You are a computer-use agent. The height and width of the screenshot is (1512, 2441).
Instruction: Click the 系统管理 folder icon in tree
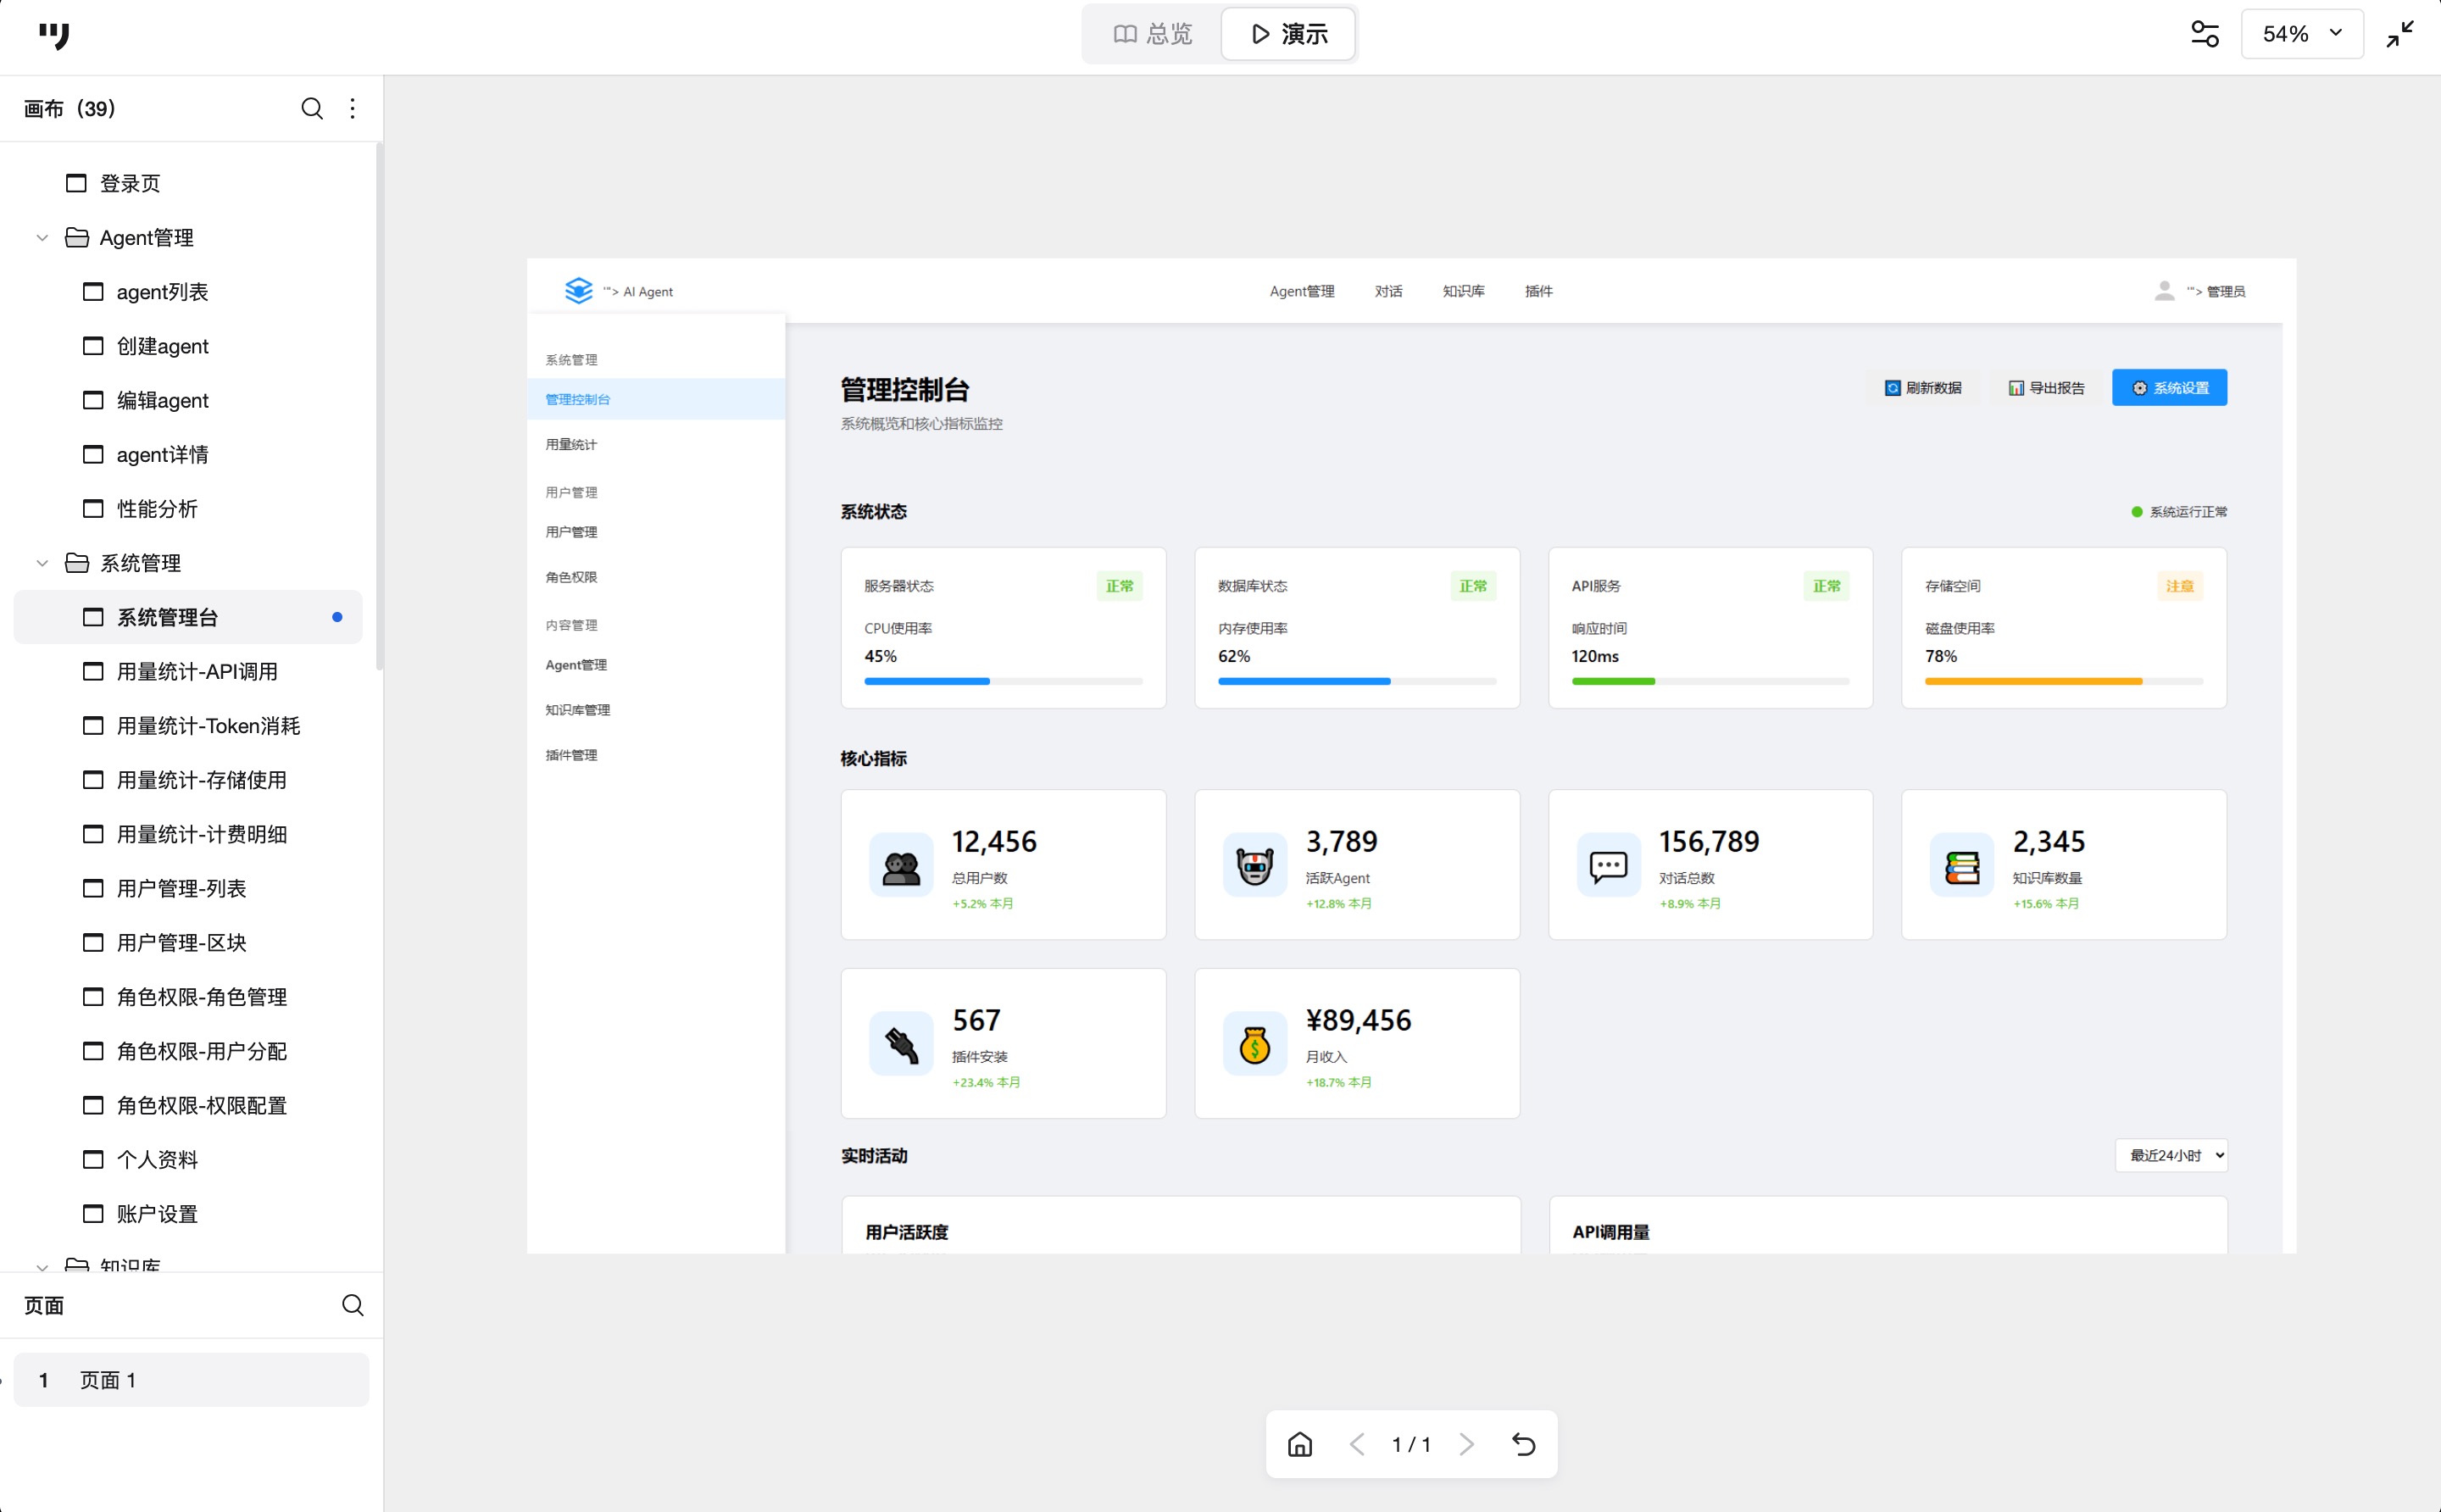pyautogui.click(x=77, y=563)
